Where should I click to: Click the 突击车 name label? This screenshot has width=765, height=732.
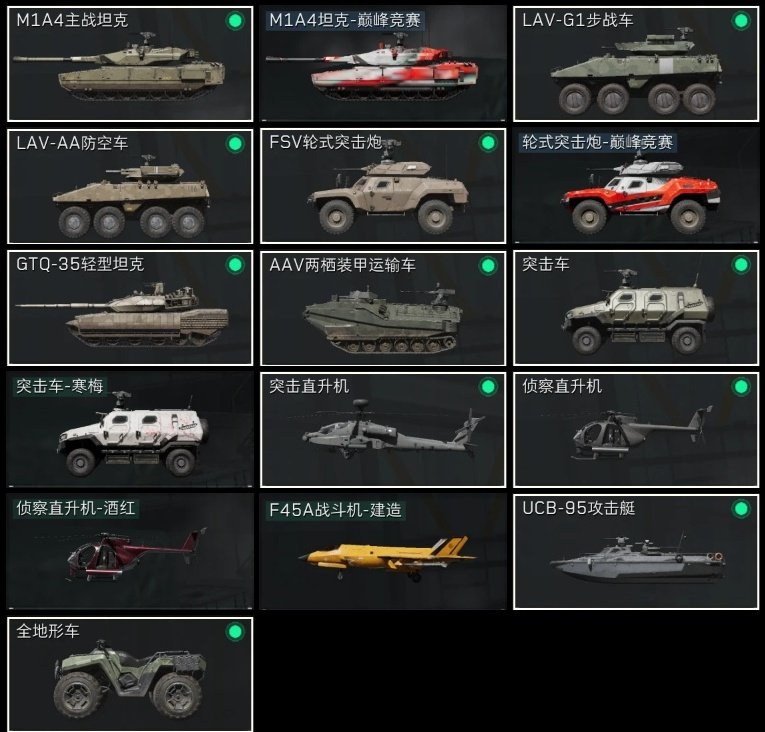click(x=545, y=264)
